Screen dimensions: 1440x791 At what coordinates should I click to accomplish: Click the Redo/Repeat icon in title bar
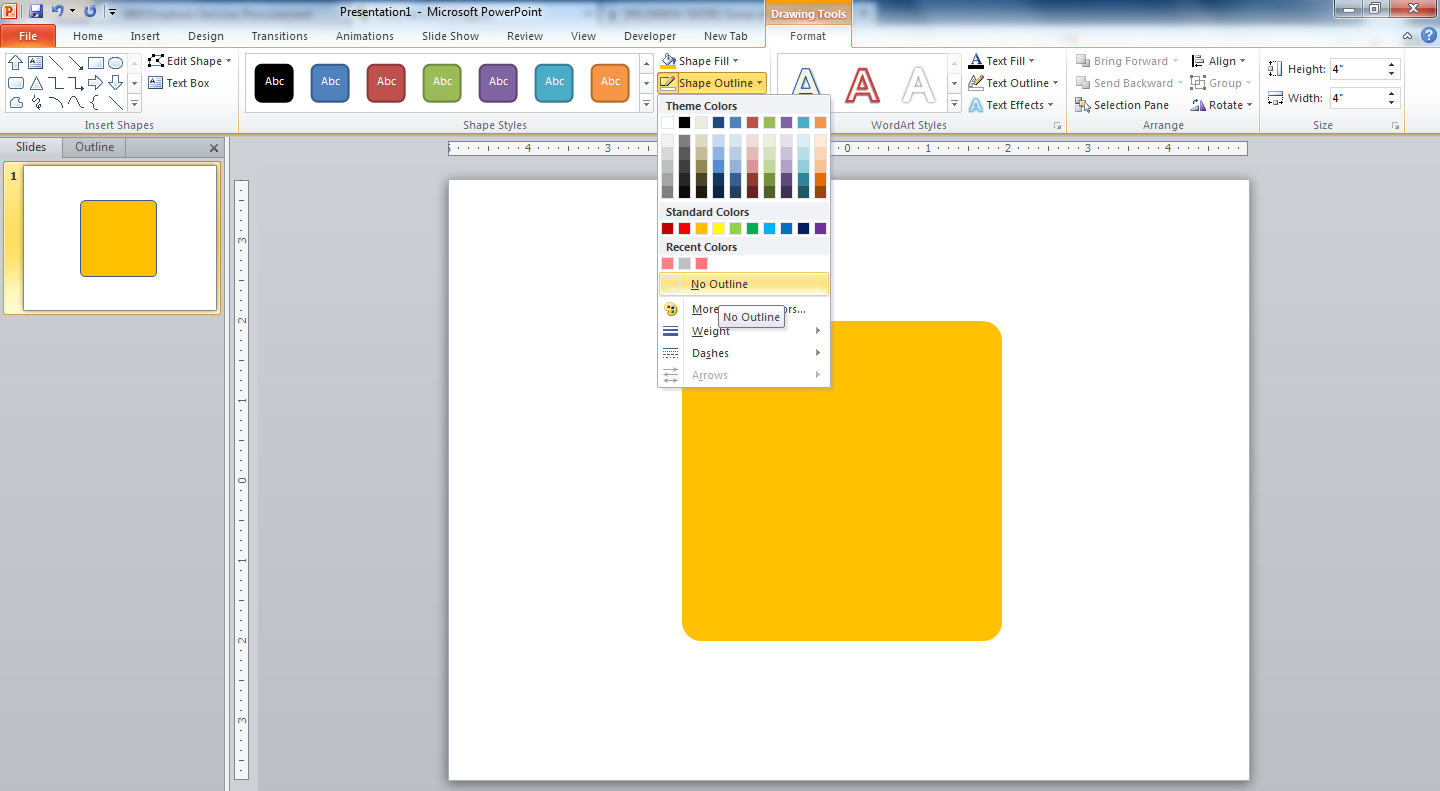tap(90, 11)
